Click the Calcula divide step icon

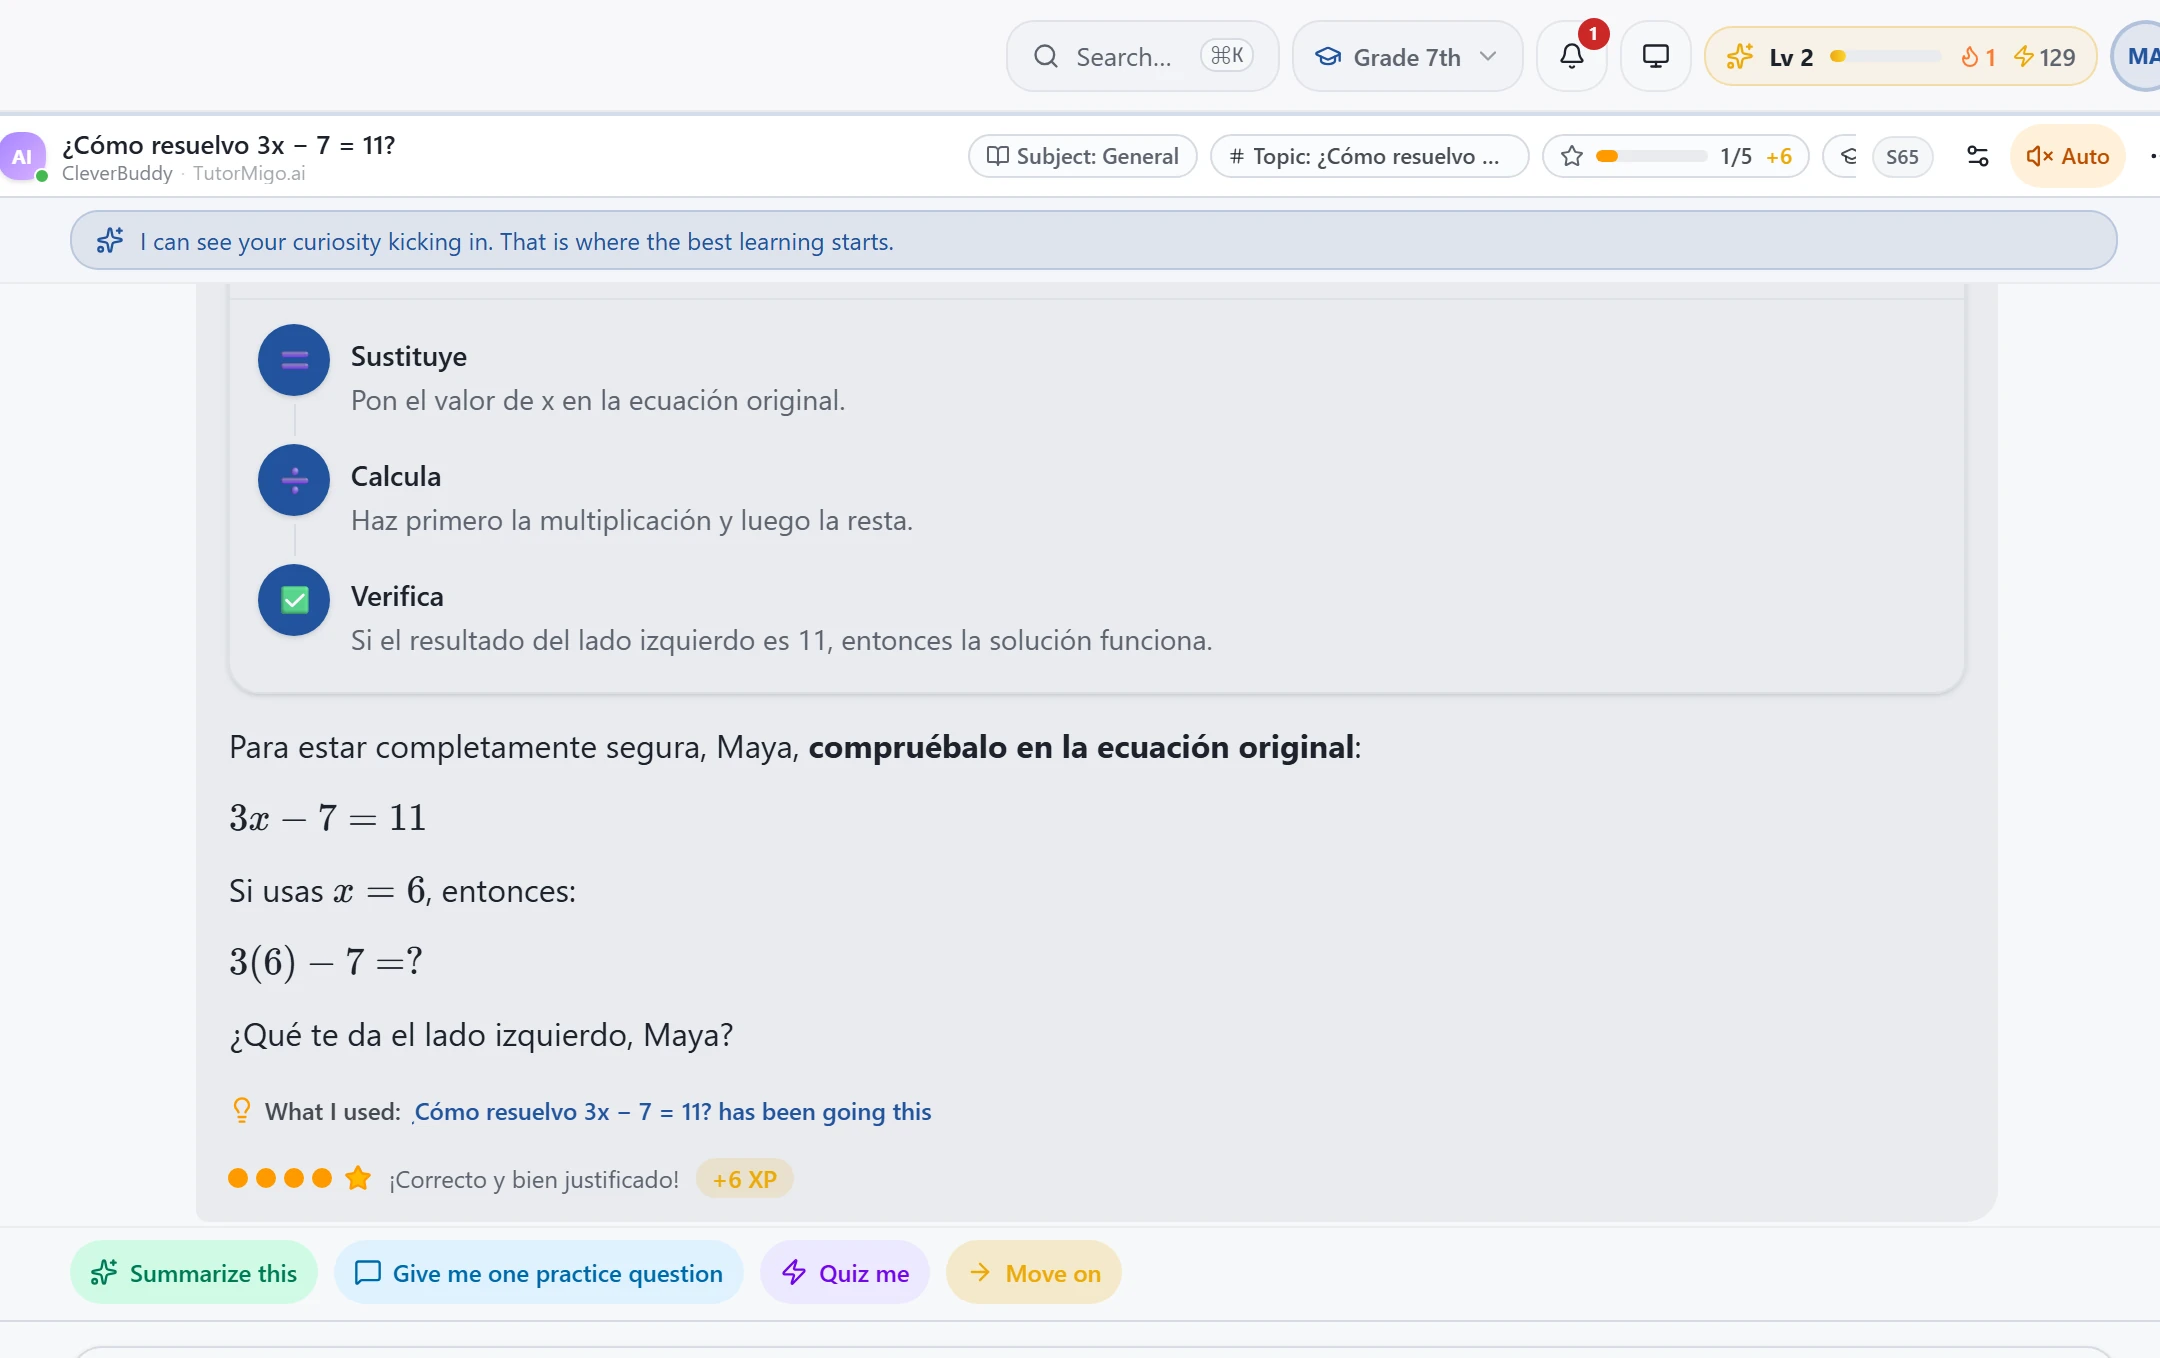click(294, 480)
